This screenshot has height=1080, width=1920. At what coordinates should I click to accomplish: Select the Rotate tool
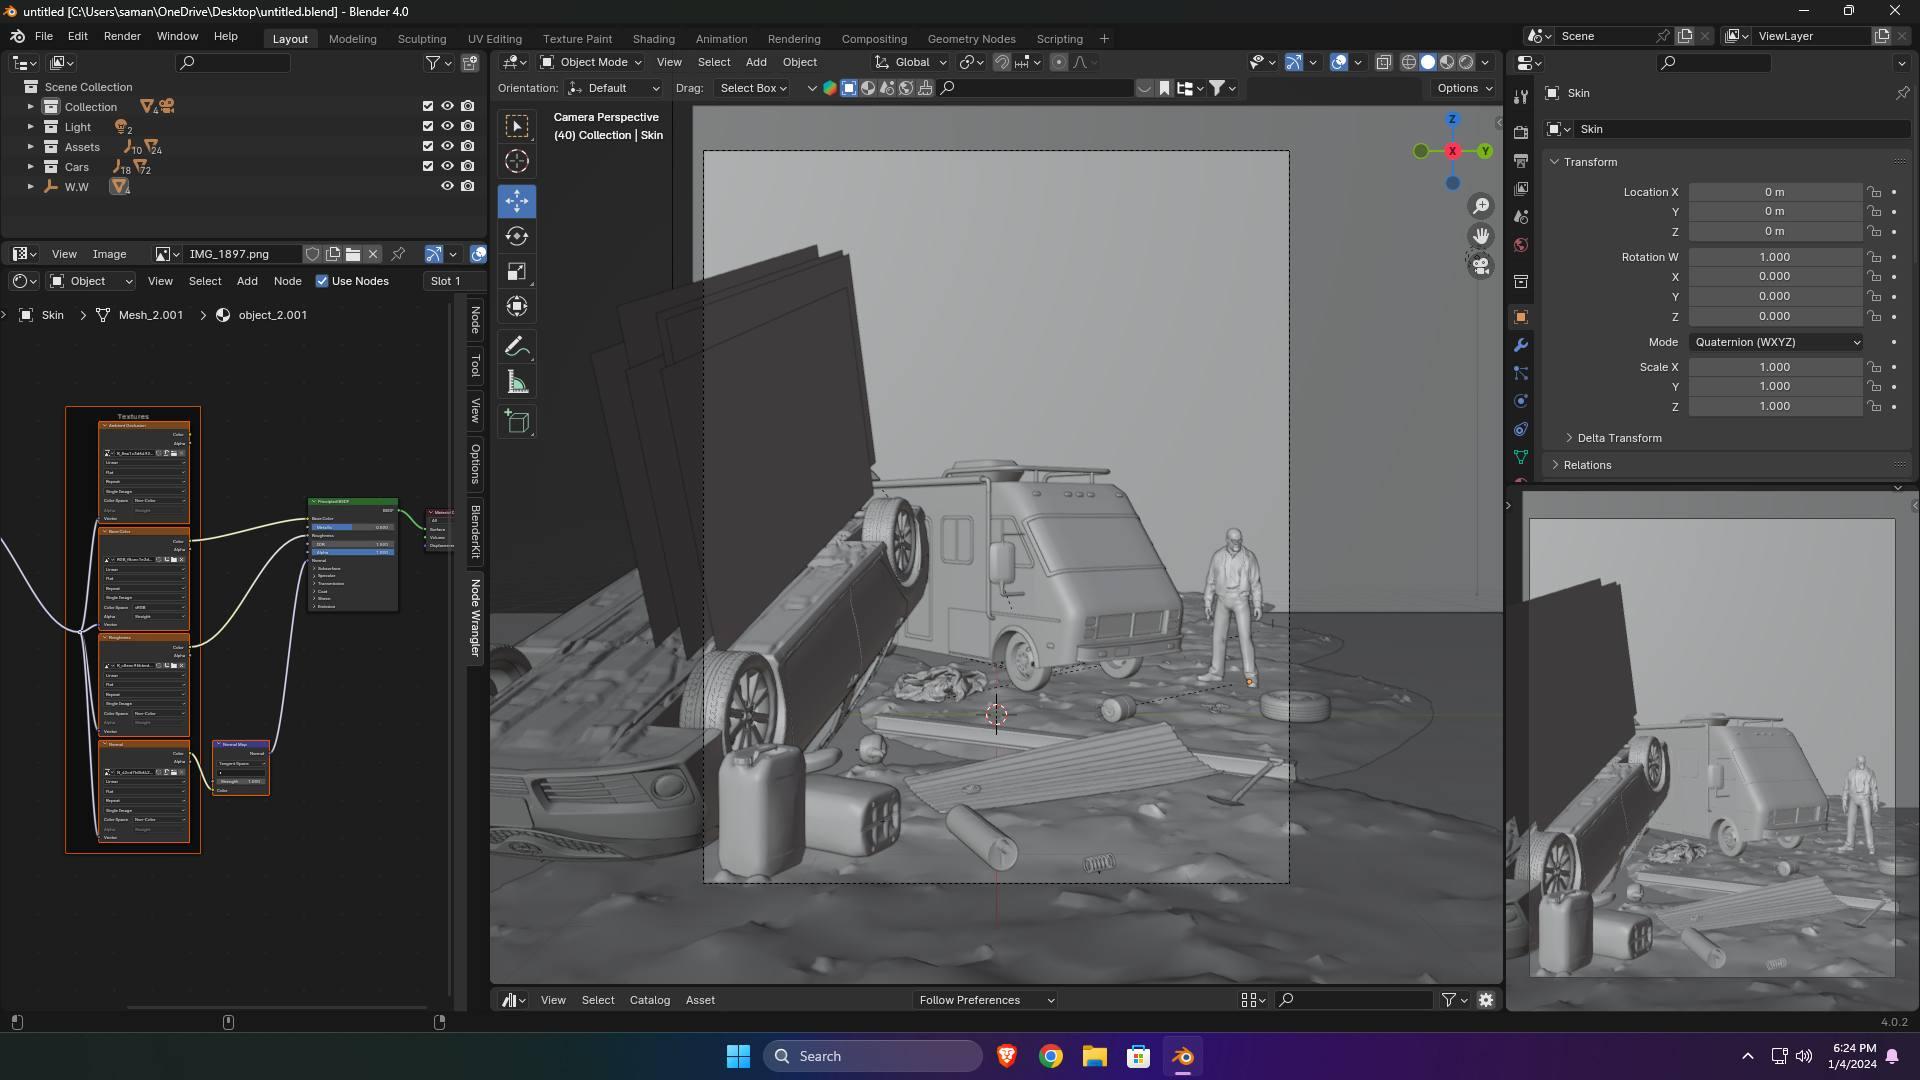coord(517,236)
